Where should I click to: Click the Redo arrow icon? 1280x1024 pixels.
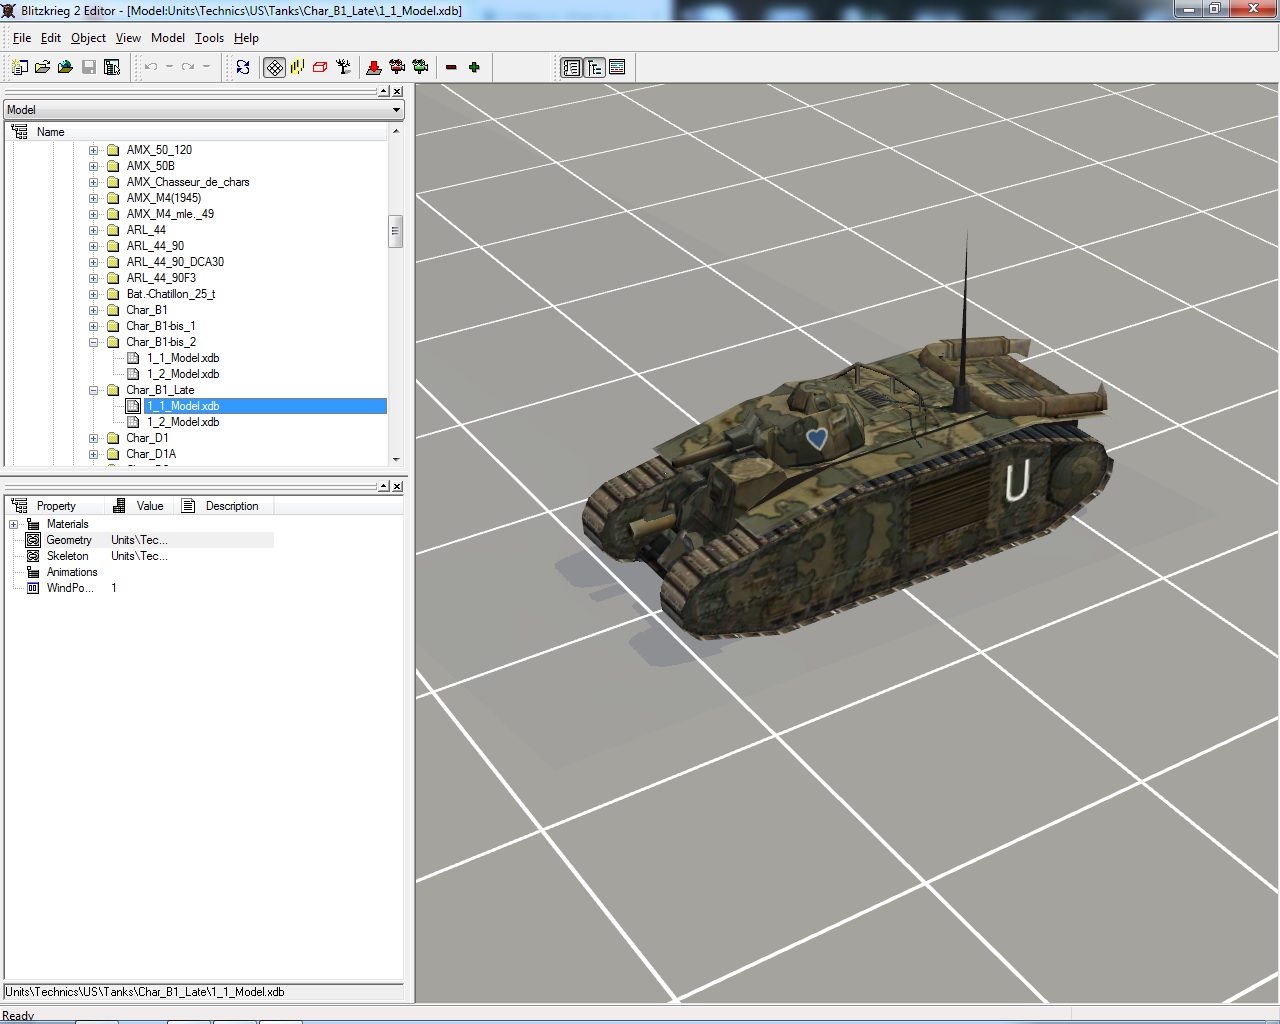click(x=188, y=67)
